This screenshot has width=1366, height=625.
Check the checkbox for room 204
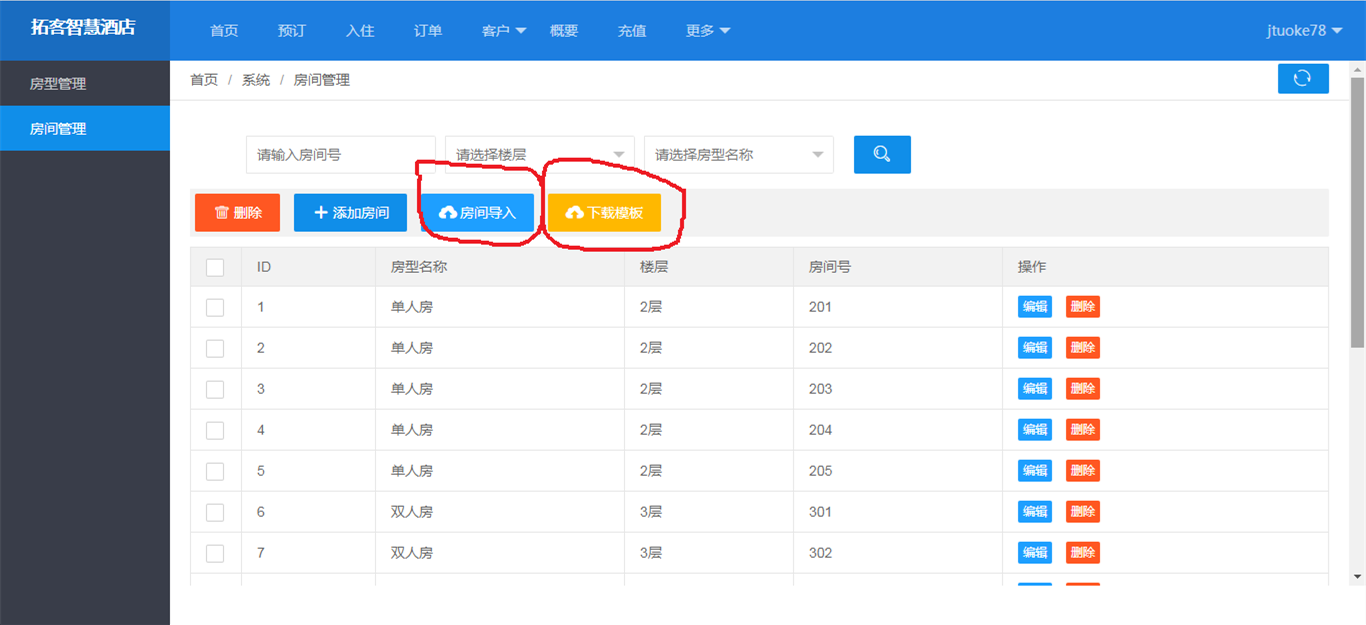click(x=215, y=430)
